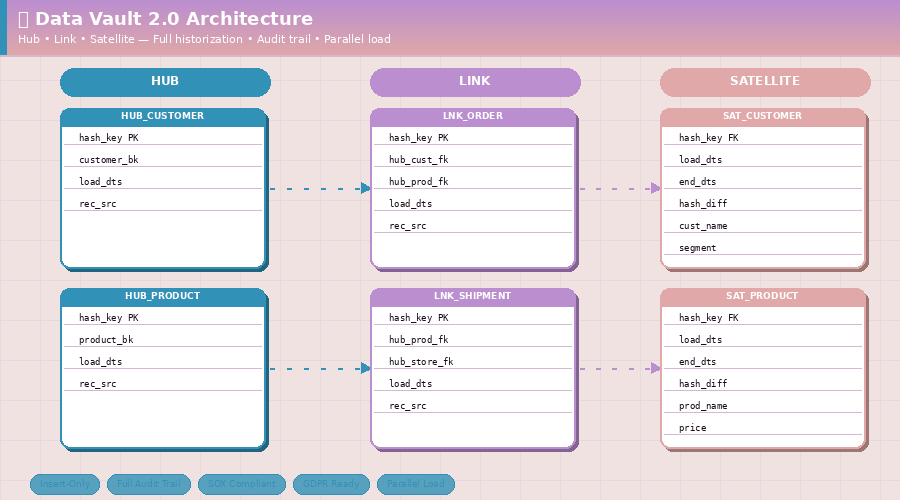The width and height of the screenshot is (900, 500).
Task: Click arrowhead pointing into LNK_SHIPMENT table
Action: coord(366,368)
